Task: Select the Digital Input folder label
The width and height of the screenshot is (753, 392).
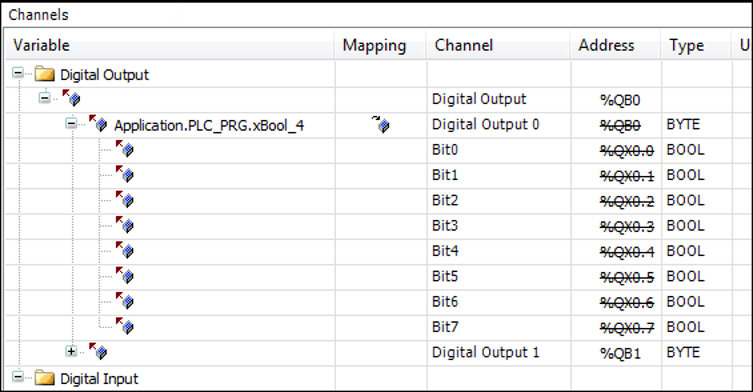Action: click(x=99, y=379)
